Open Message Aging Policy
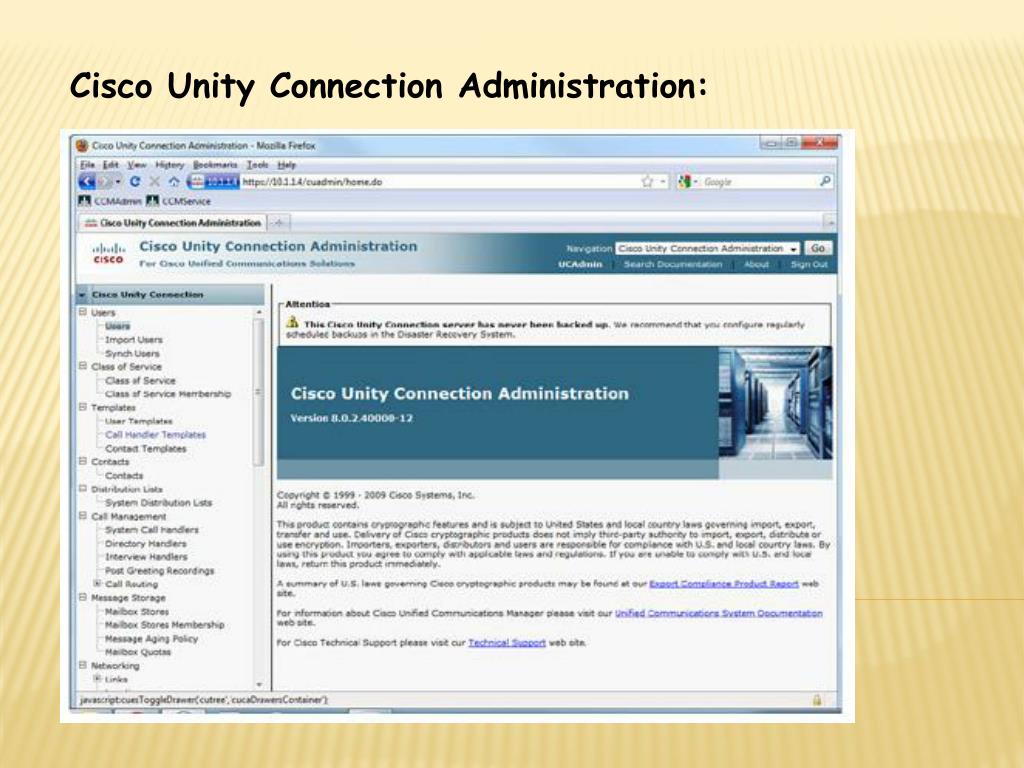Image resolution: width=1024 pixels, height=768 pixels. [152, 639]
